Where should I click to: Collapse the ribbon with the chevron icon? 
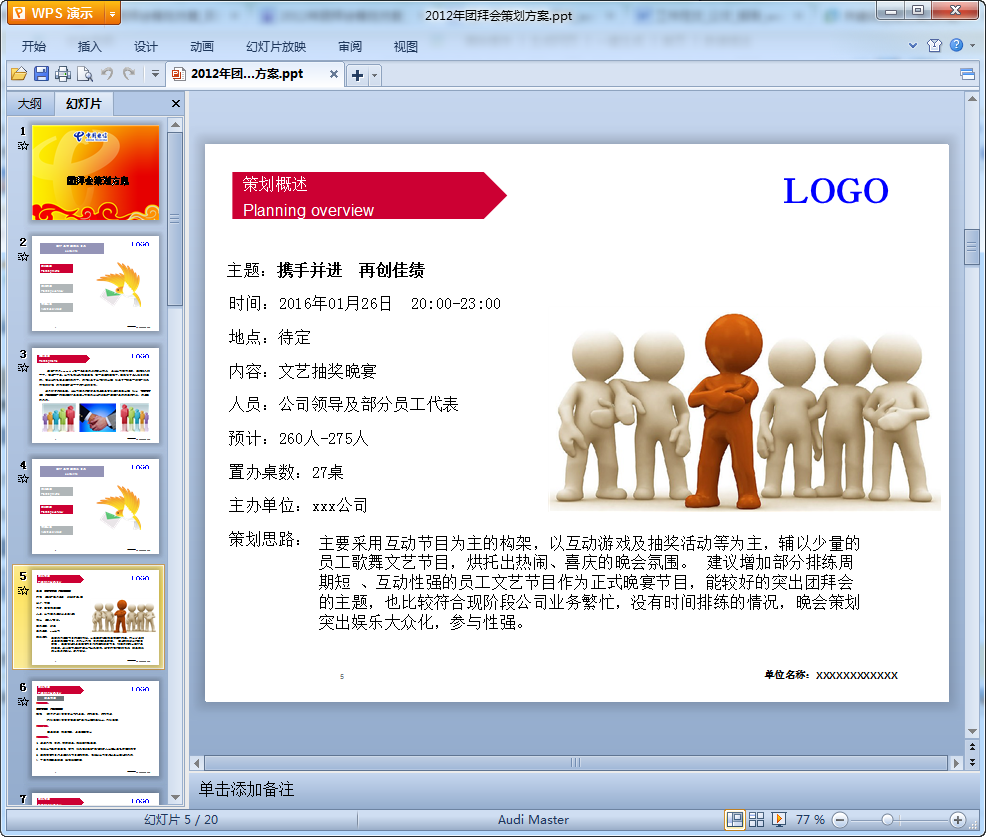click(913, 45)
